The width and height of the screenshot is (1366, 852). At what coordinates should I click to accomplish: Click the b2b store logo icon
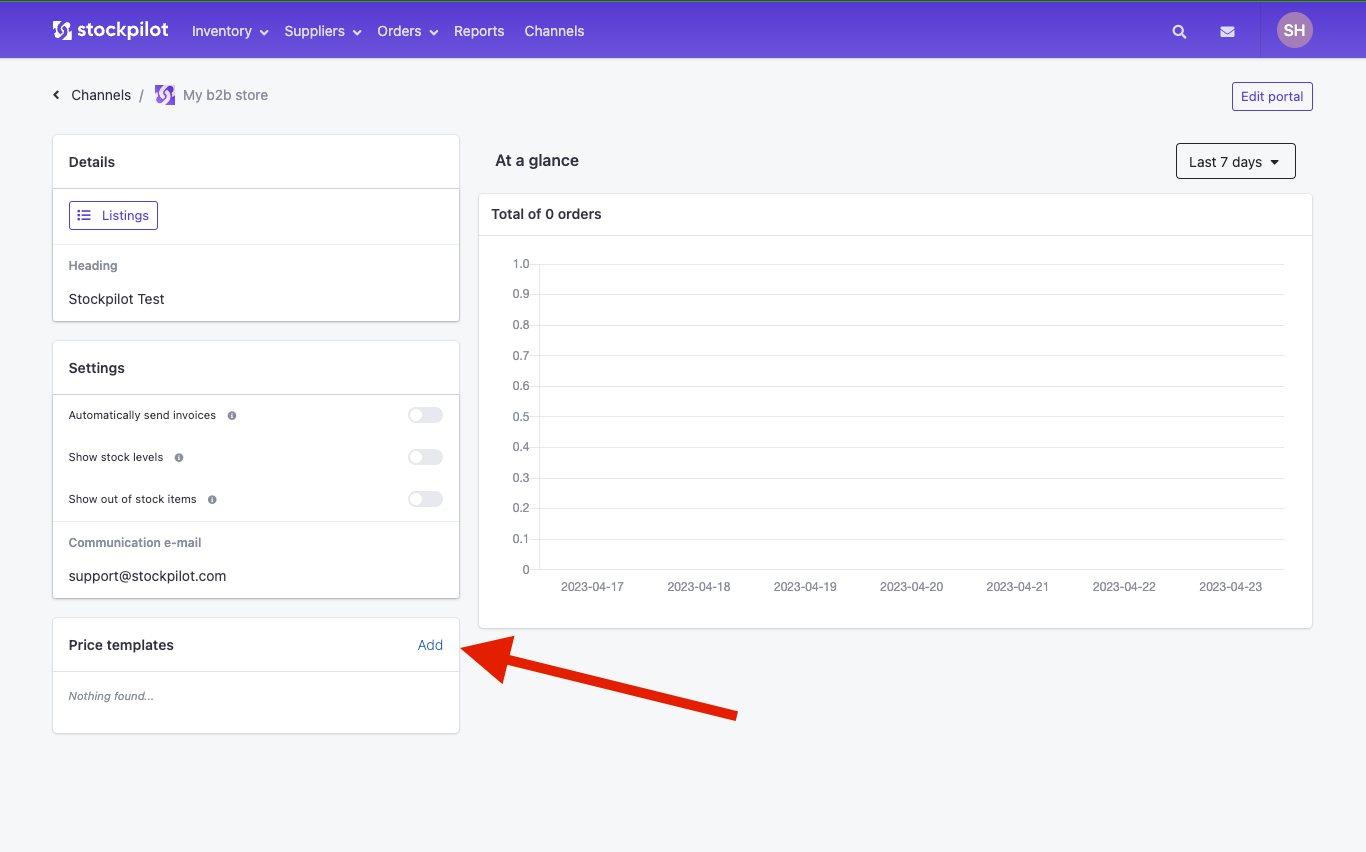(x=165, y=95)
